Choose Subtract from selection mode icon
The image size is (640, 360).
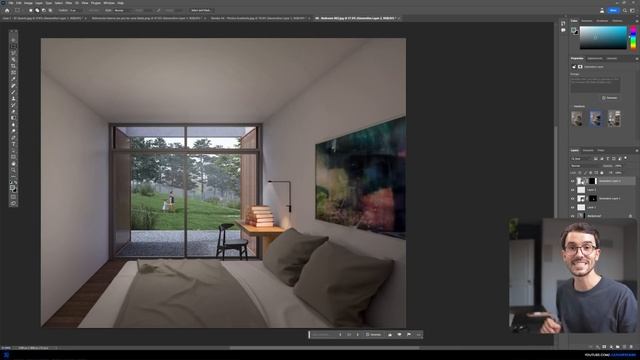[44, 10]
